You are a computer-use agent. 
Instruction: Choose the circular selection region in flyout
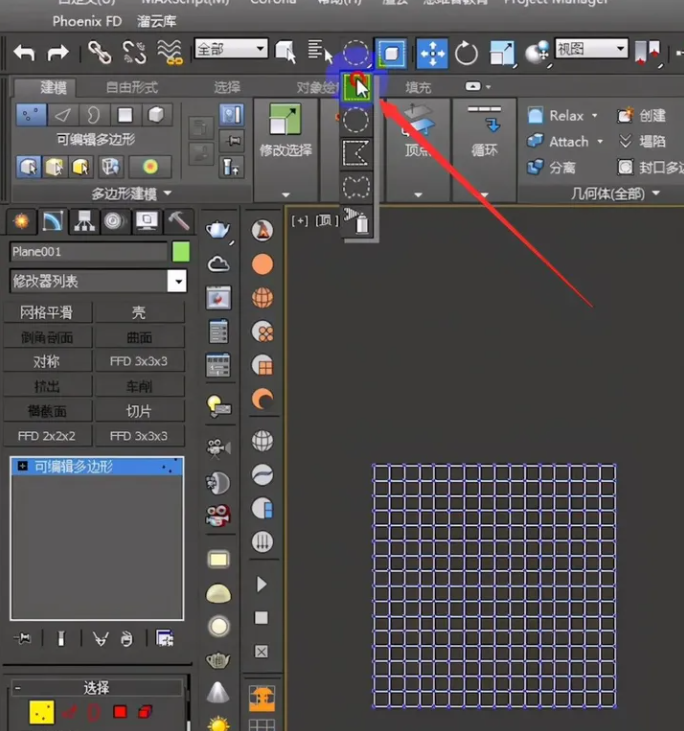pyautogui.click(x=356, y=121)
